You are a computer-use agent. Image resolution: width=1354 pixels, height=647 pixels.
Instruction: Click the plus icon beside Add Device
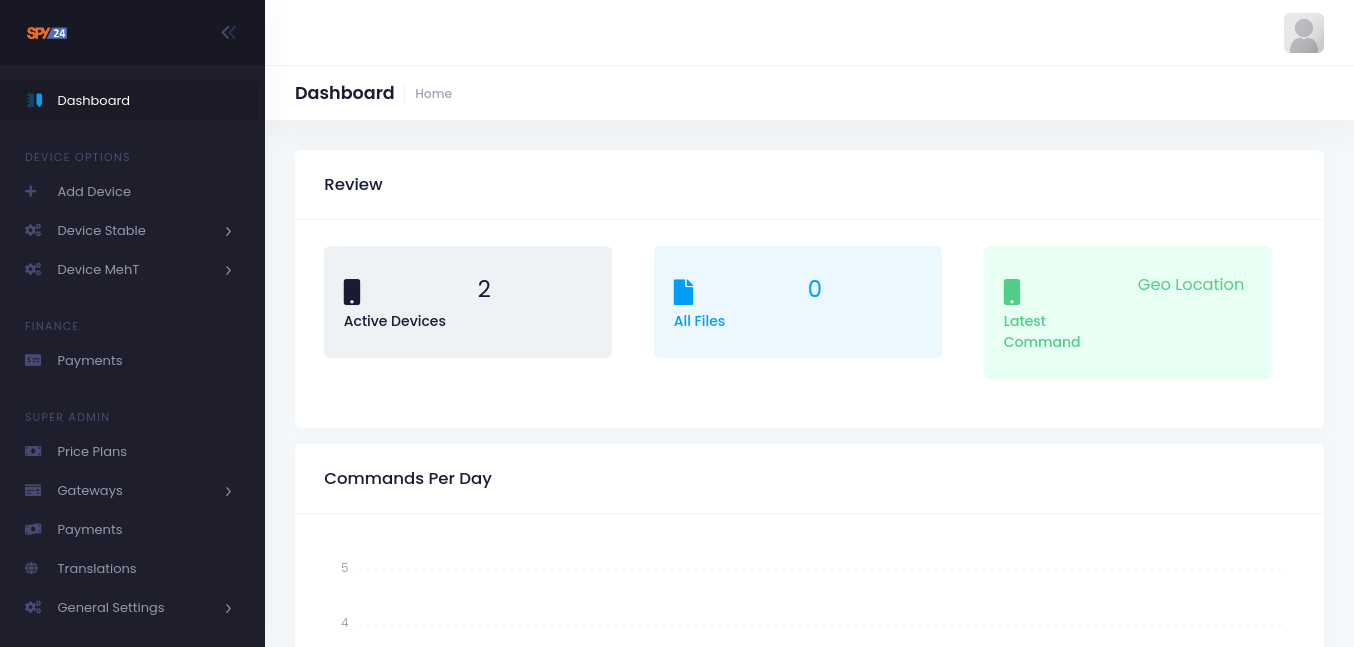point(31,191)
